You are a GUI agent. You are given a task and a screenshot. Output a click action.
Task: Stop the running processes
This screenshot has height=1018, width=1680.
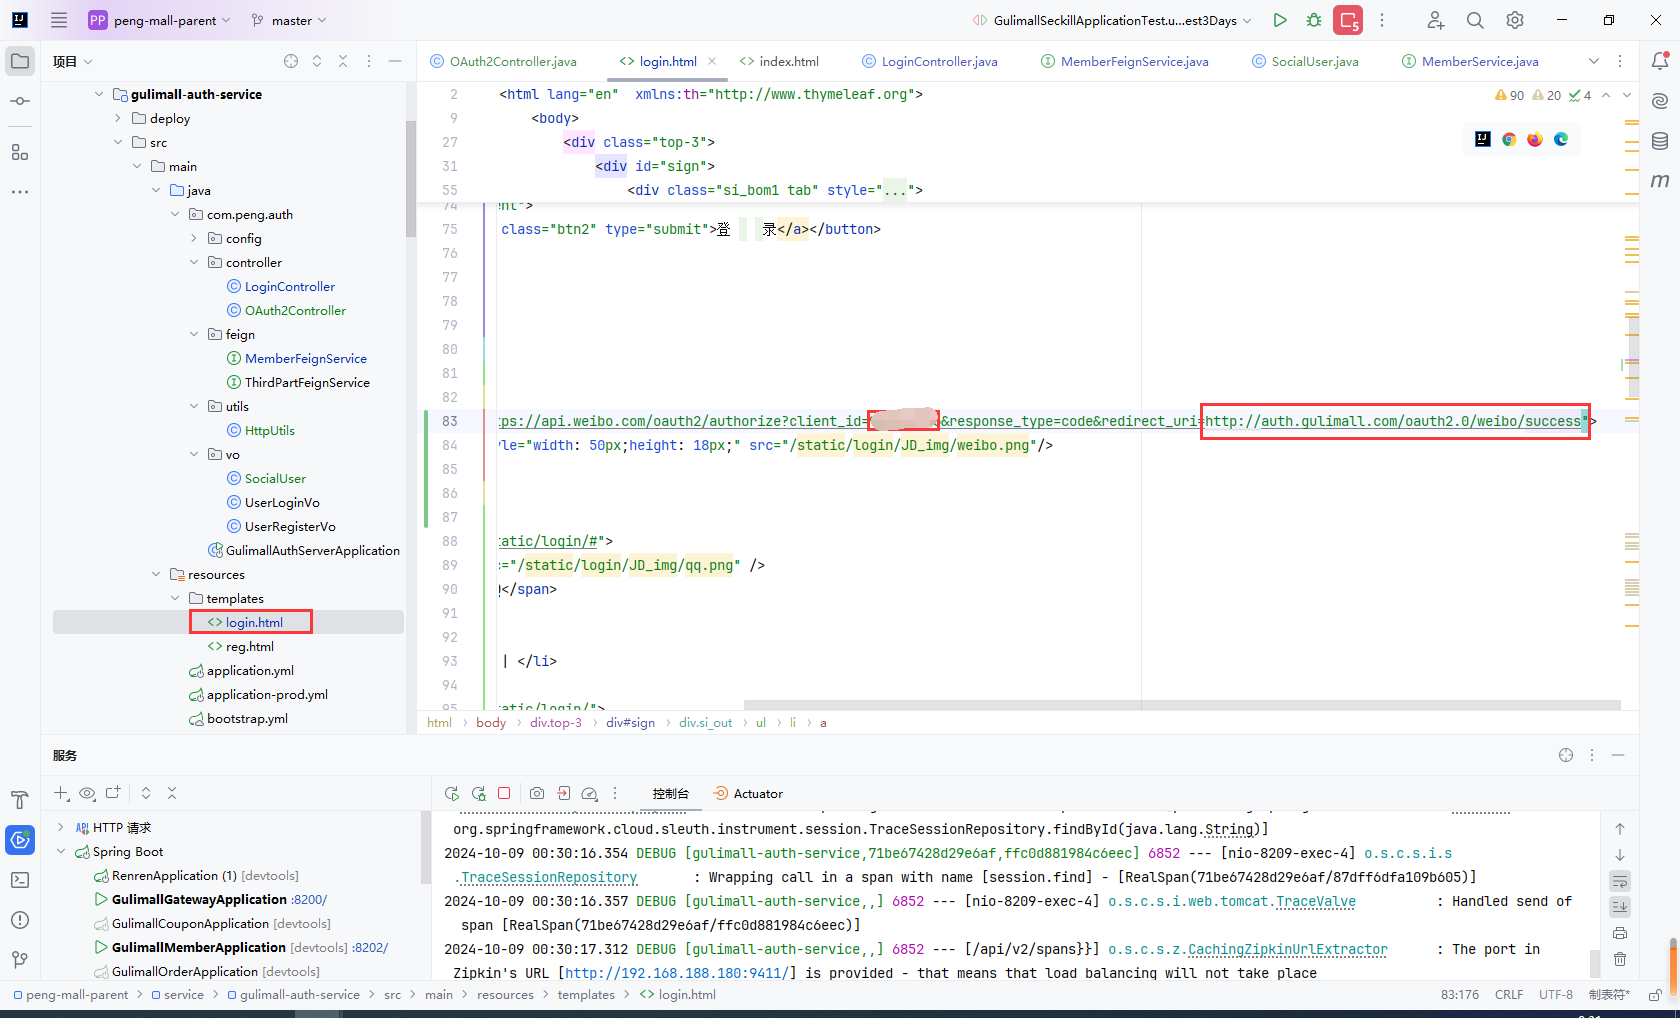pyautogui.click(x=1348, y=20)
